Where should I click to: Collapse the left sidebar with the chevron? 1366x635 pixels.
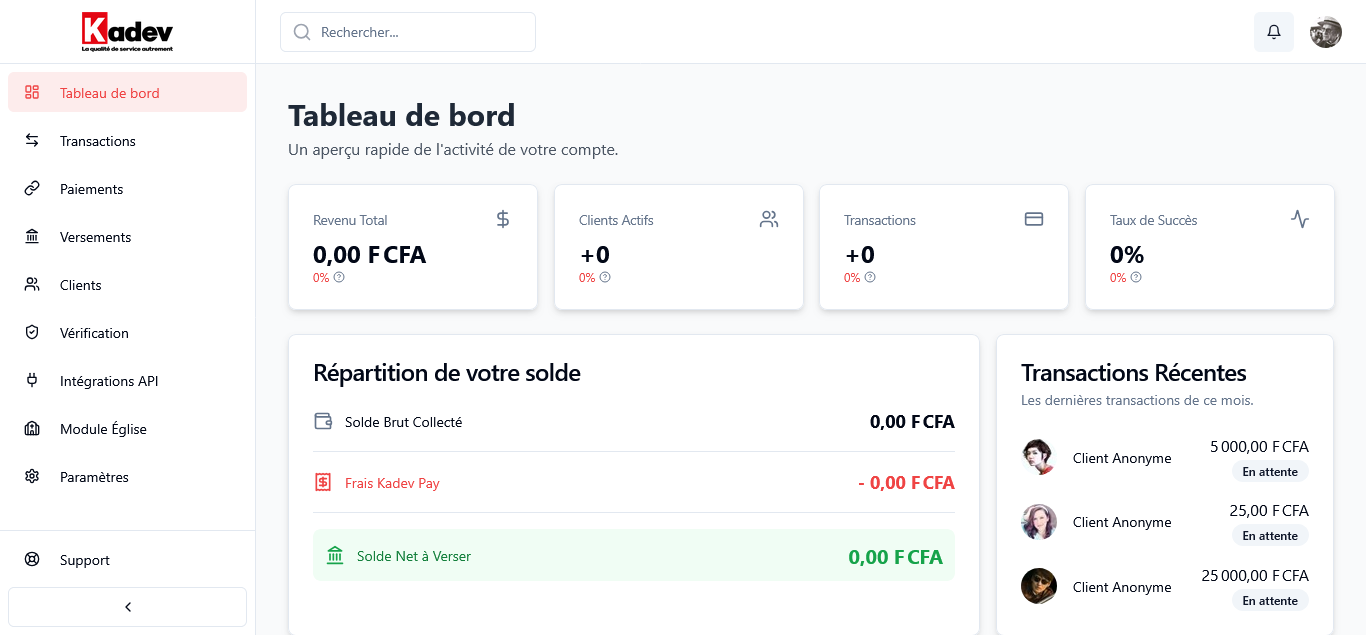tap(127, 606)
